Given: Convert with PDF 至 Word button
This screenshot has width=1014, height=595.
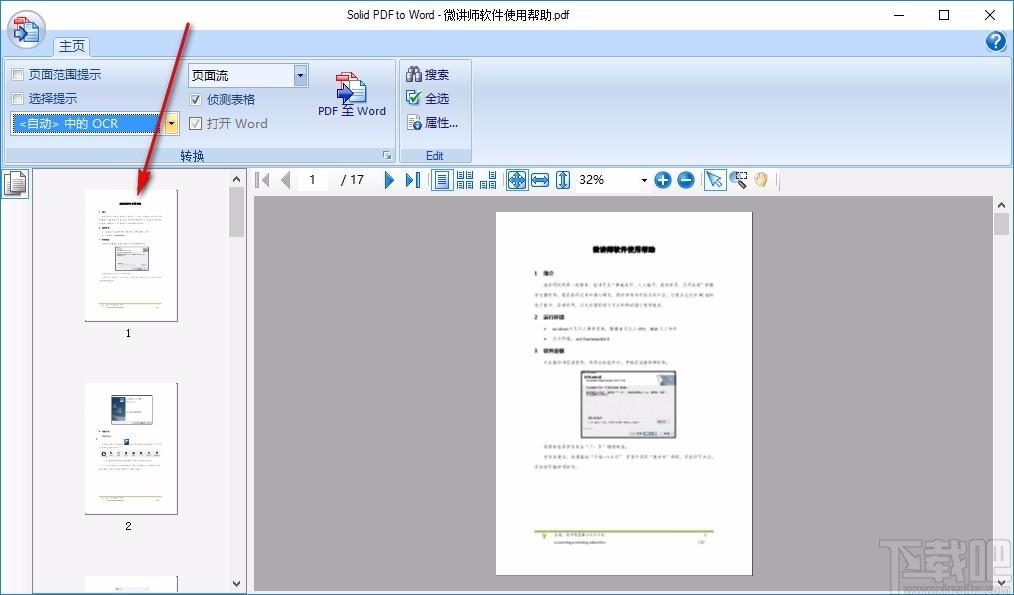Looking at the screenshot, I should 352,94.
